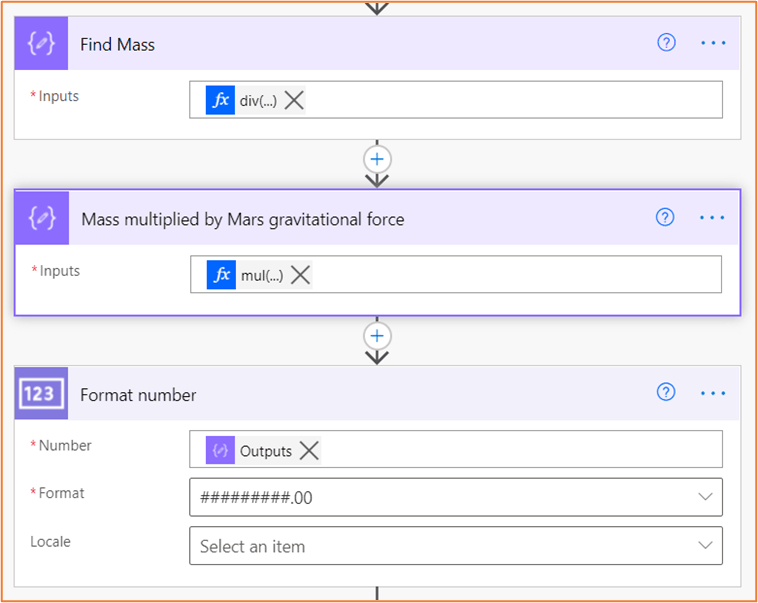Screen dimensions: 758x603
Task: Click the mul(...) fx expression icon
Action: (x=221, y=275)
